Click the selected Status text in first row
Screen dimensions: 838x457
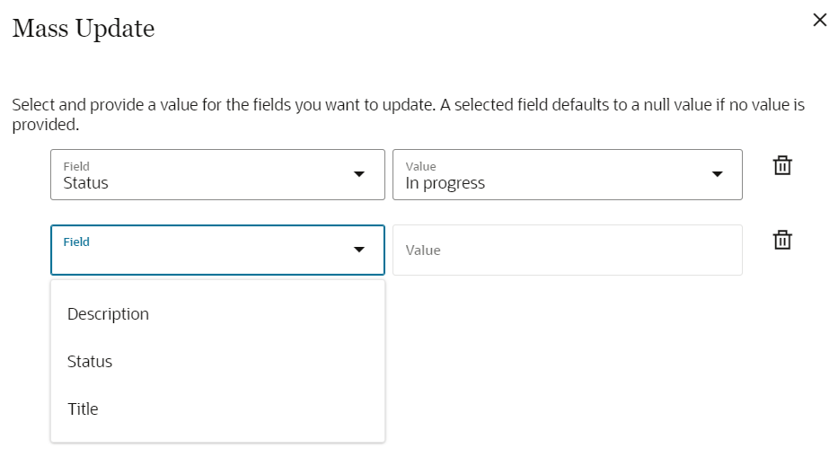tap(86, 183)
